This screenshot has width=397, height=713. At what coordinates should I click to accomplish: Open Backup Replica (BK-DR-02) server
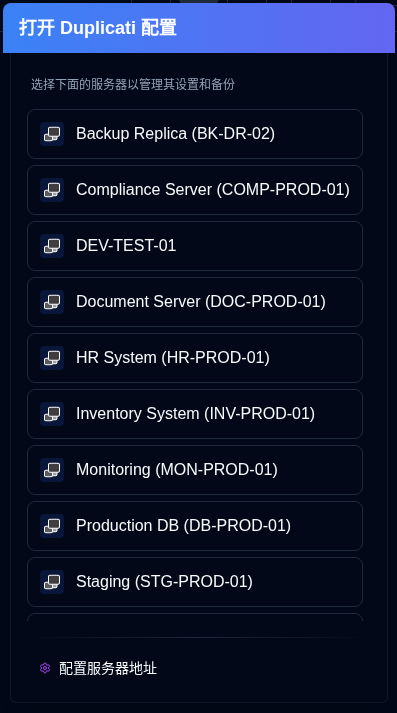click(x=195, y=134)
